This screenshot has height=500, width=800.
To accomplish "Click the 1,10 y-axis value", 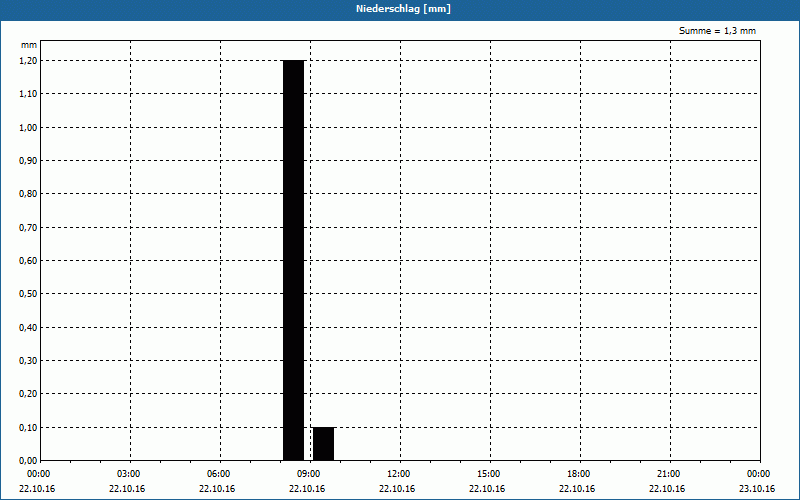I will click(28, 94).
